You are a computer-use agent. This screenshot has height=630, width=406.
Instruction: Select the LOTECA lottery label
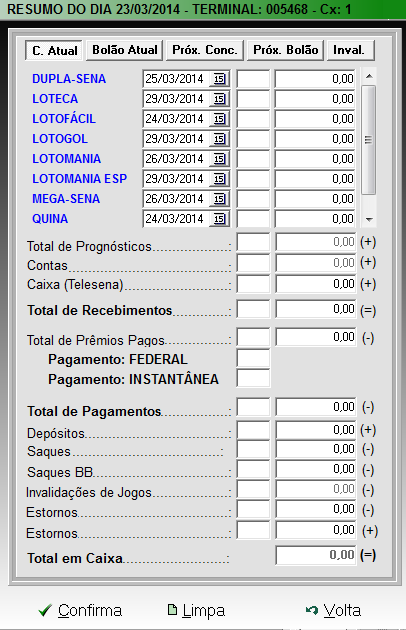(x=55, y=99)
